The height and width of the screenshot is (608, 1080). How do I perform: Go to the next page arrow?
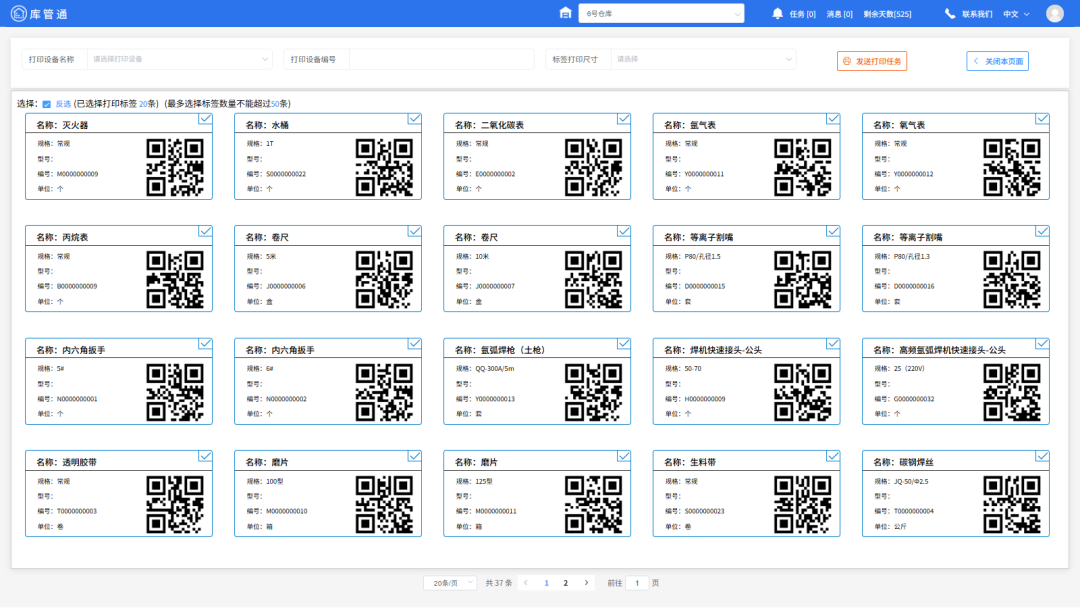[x=586, y=583]
